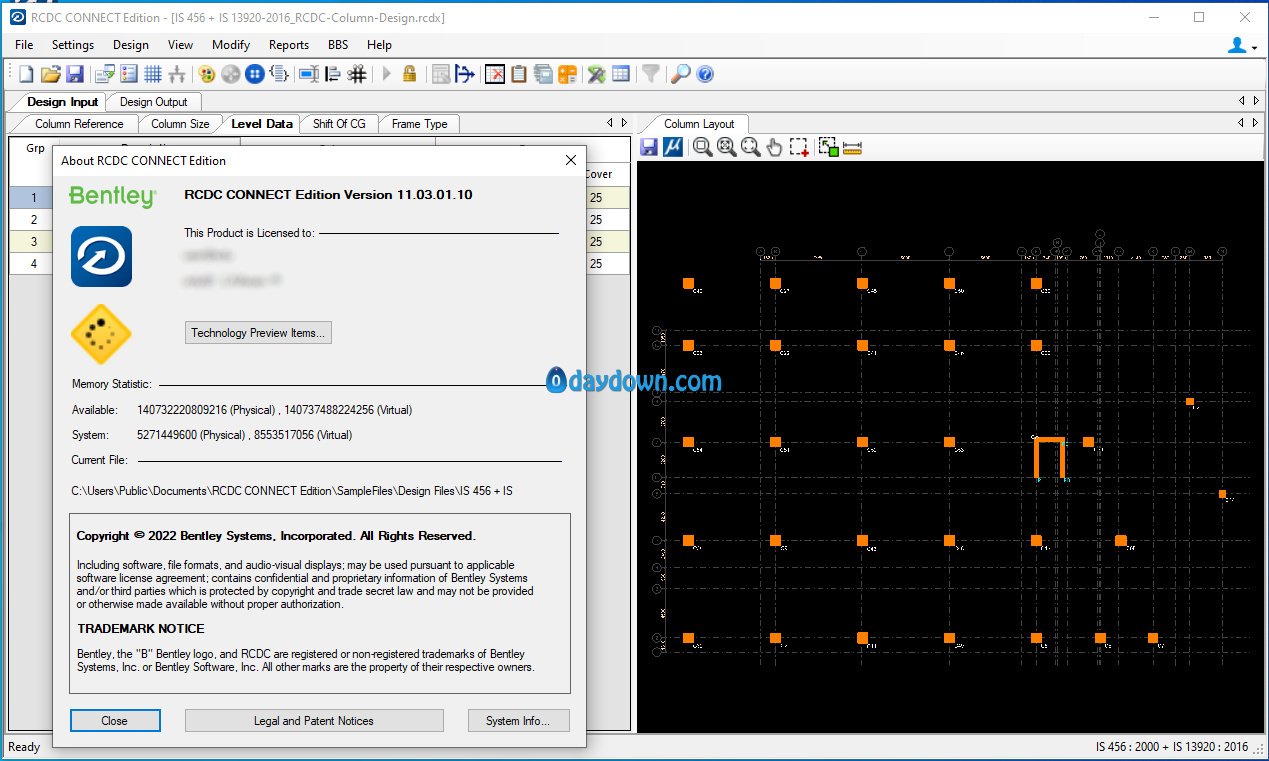Open Legal and Patent Notices

314,720
